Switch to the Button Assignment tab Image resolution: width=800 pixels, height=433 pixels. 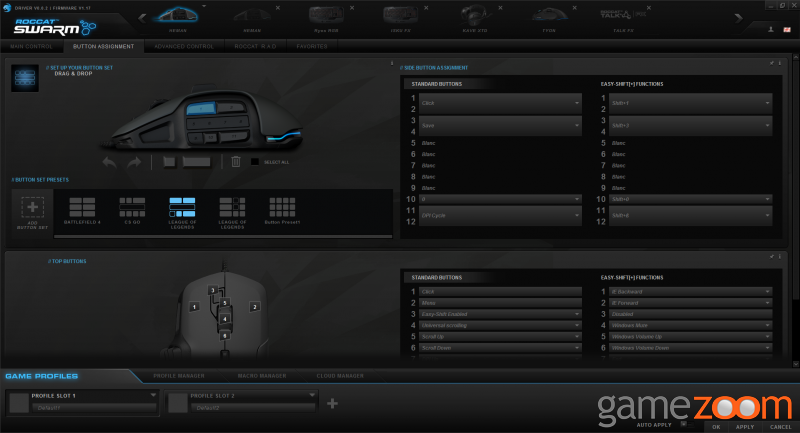pyautogui.click(x=104, y=46)
